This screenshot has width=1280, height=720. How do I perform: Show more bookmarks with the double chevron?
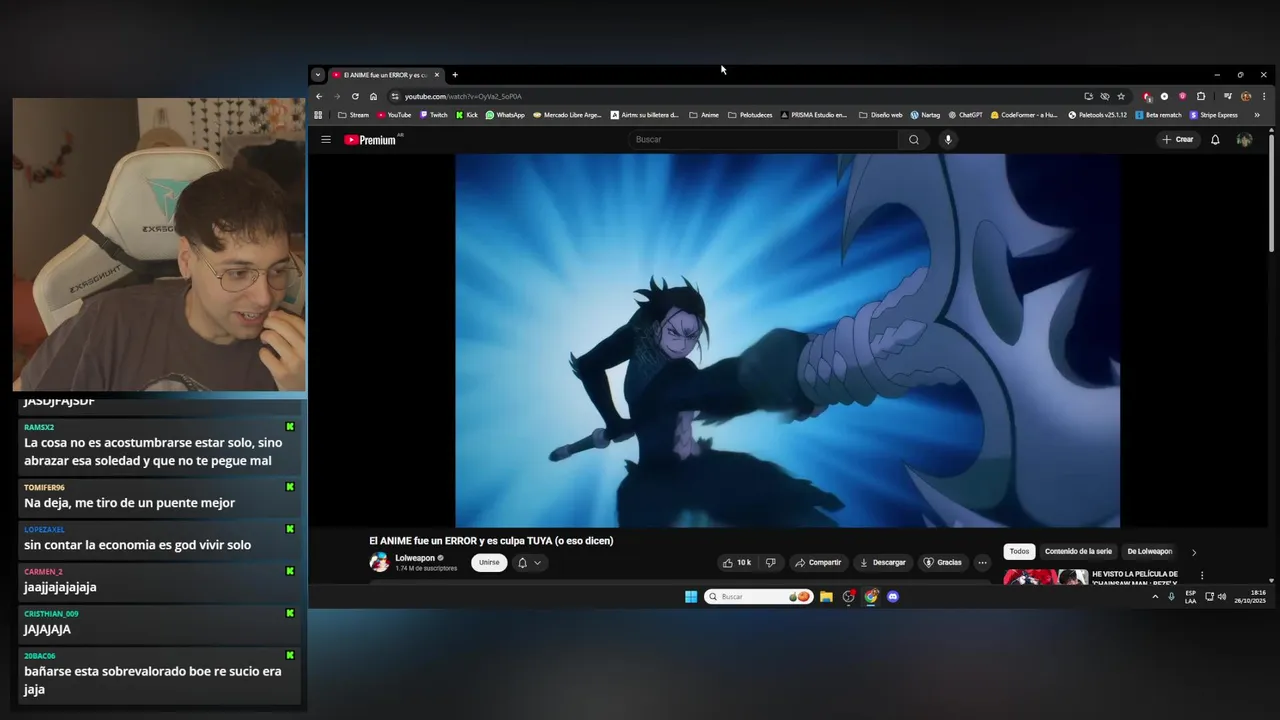coord(1257,115)
